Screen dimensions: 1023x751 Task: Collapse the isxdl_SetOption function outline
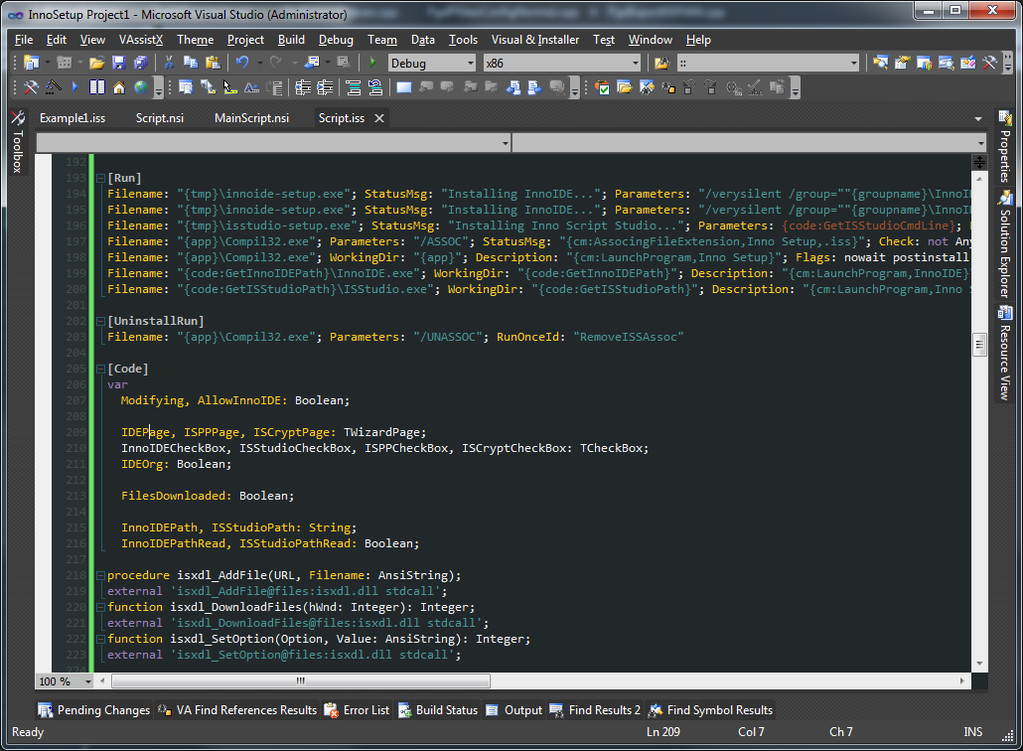[x=100, y=639]
